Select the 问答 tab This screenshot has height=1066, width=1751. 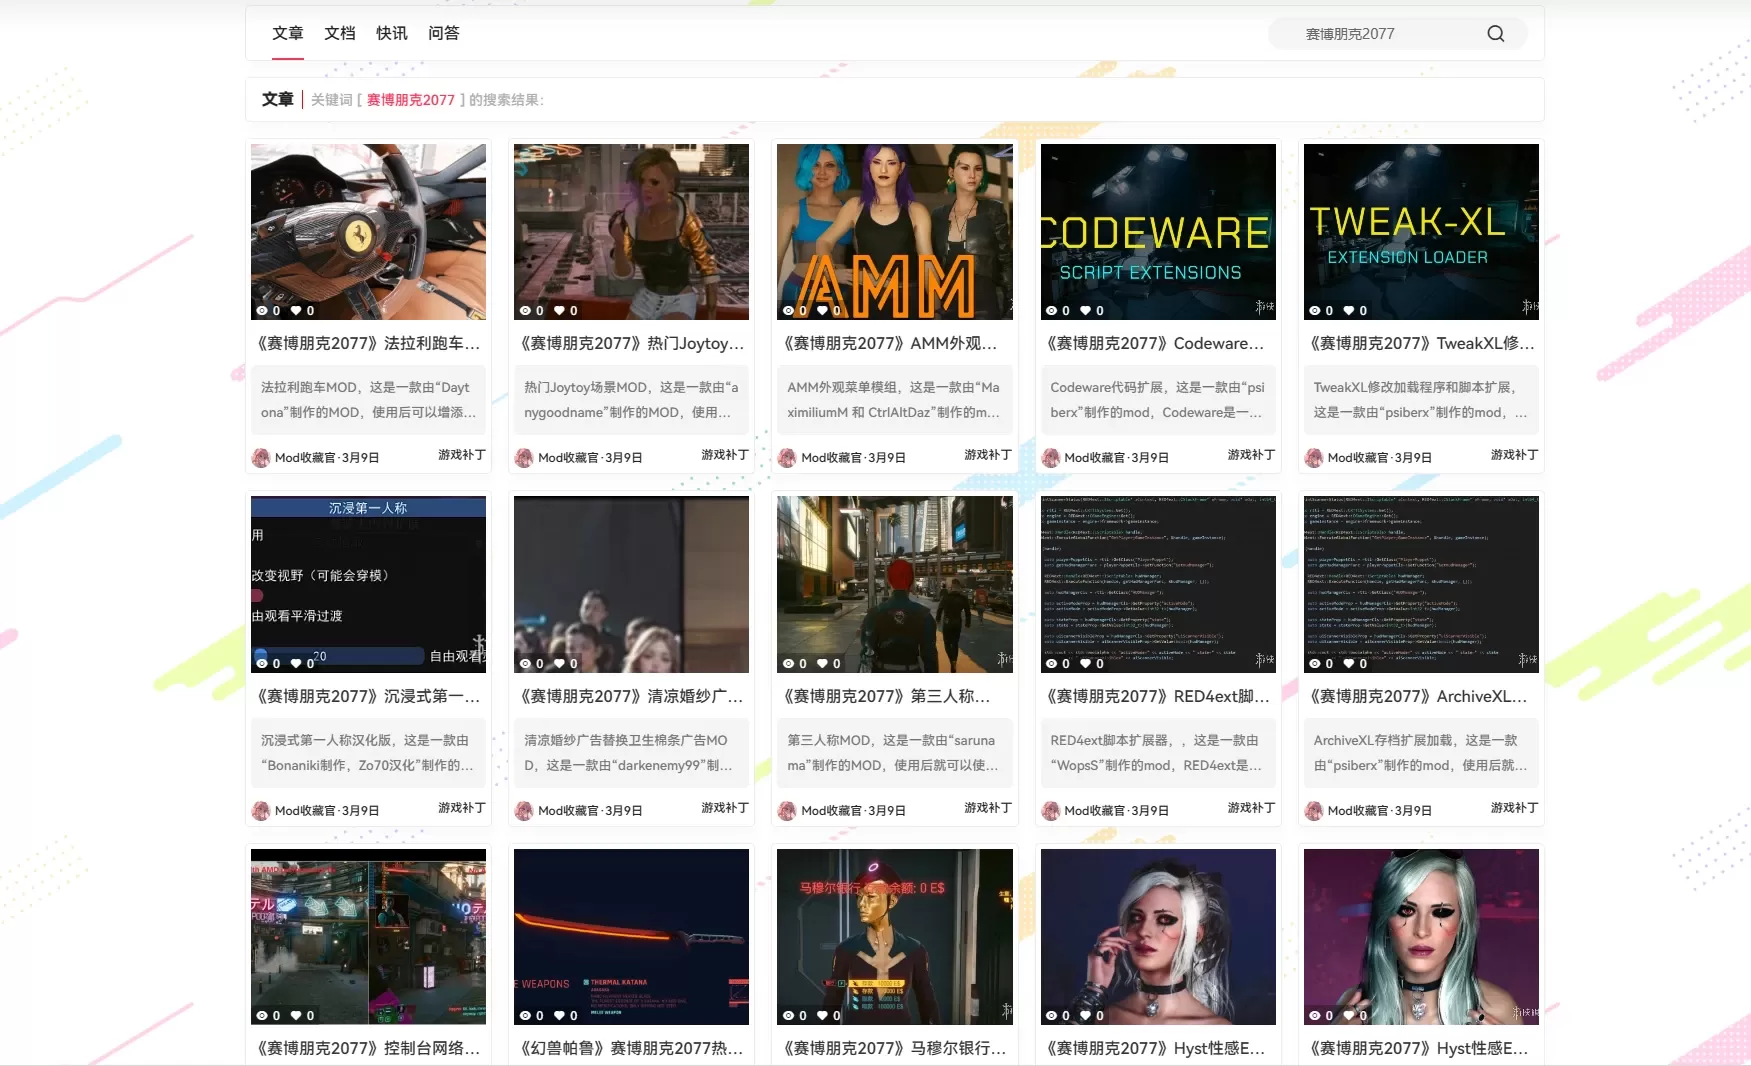(444, 34)
